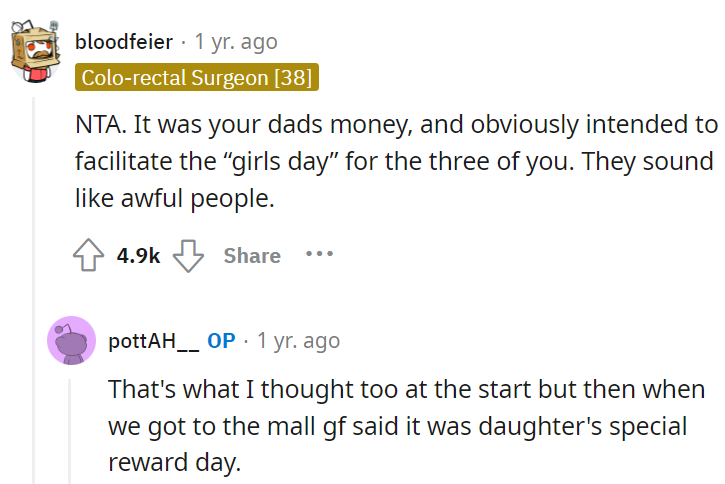Click the blue OP badge

221,341
